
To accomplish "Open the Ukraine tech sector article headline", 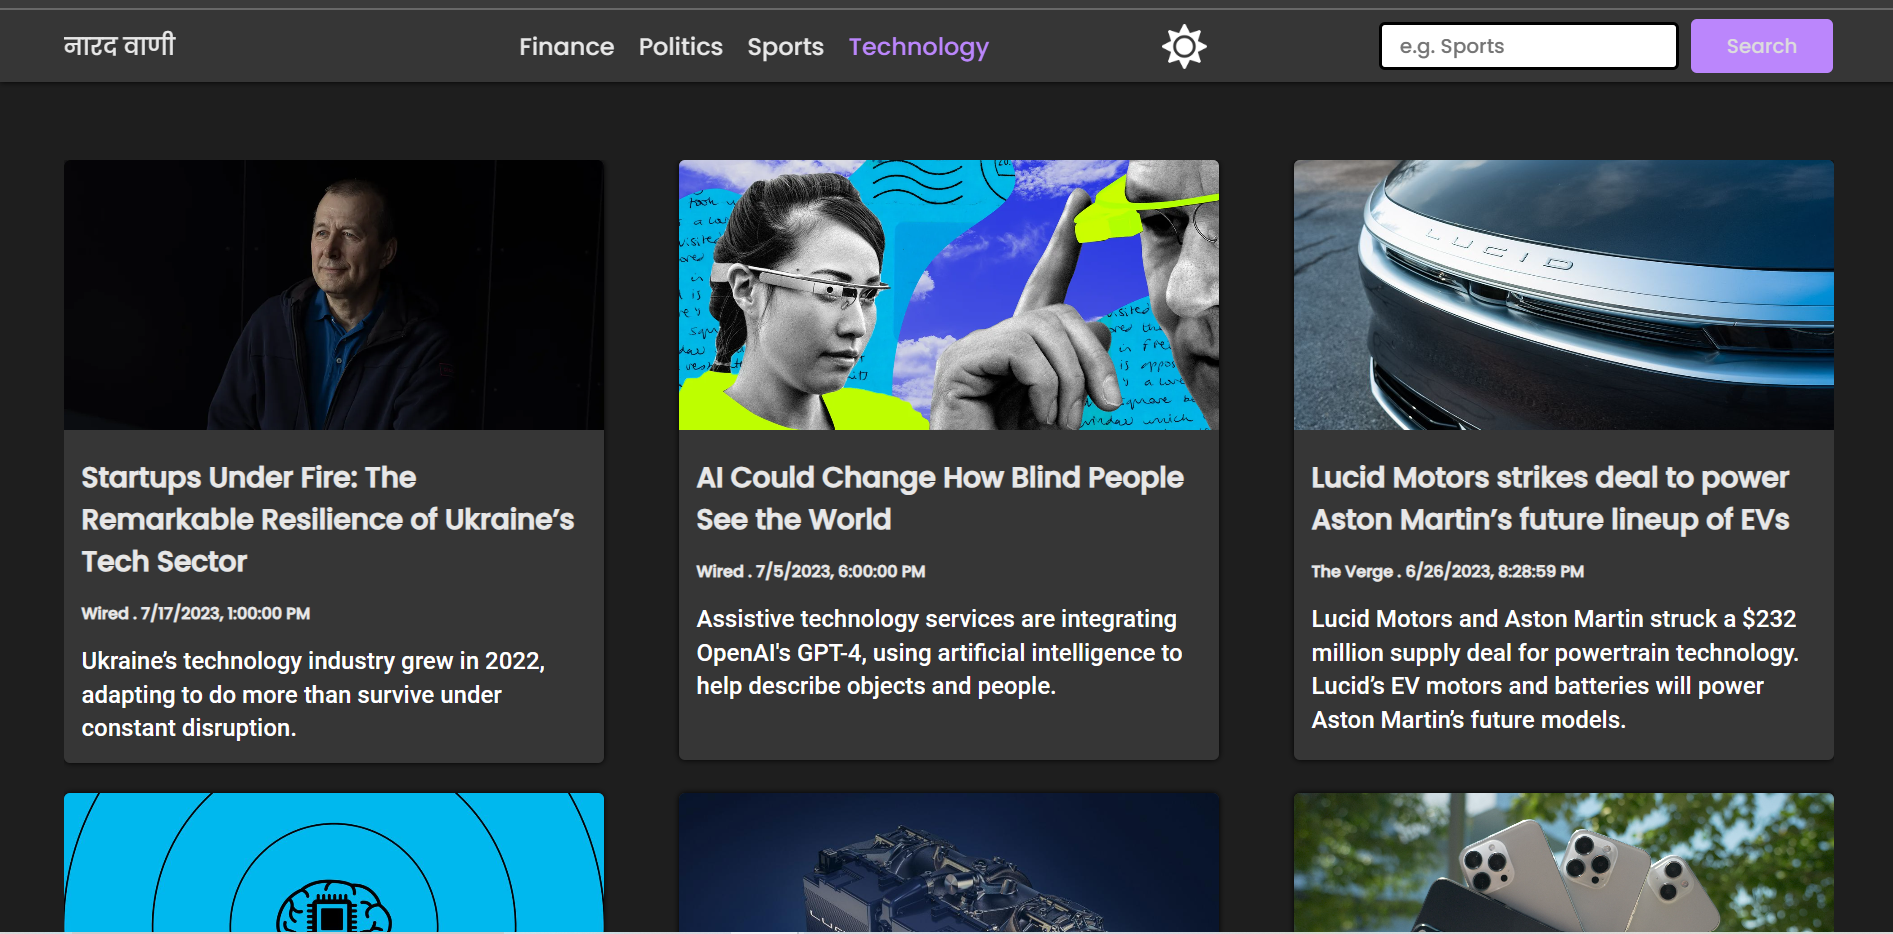I will [327, 519].
